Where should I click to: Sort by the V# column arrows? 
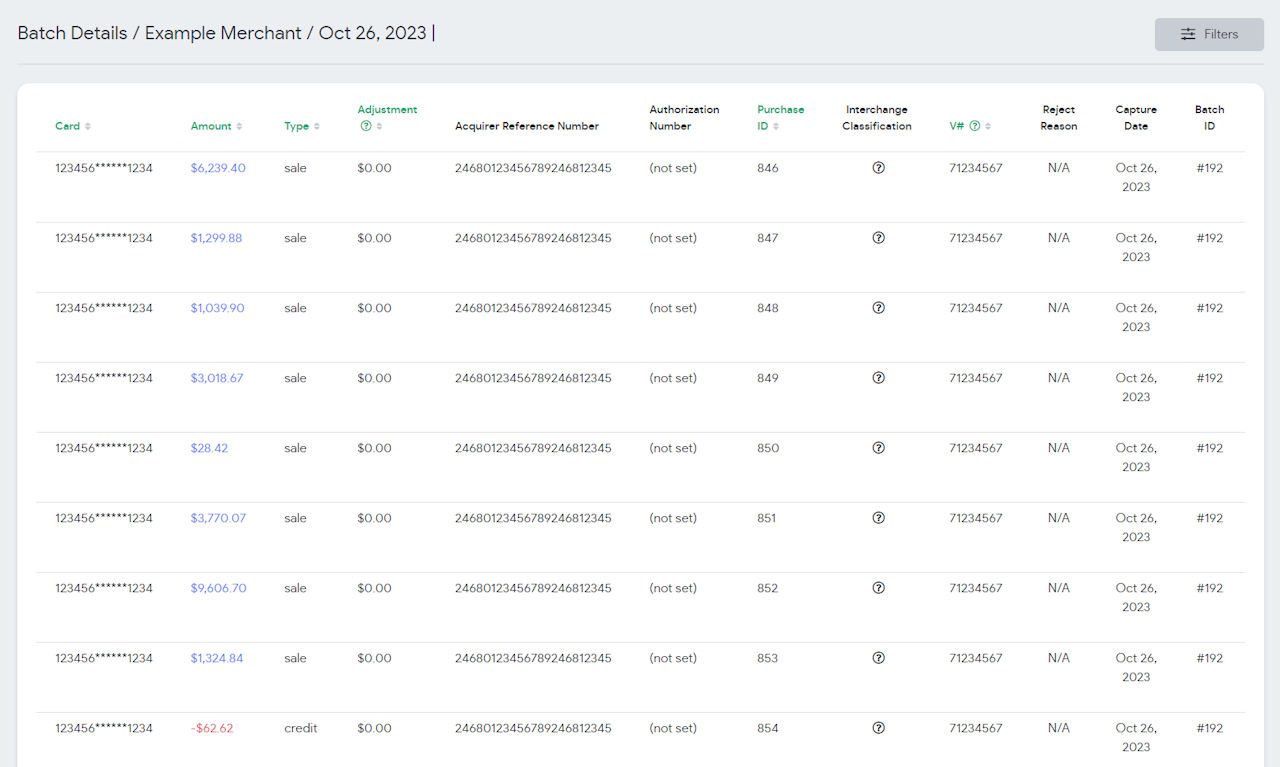988,126
